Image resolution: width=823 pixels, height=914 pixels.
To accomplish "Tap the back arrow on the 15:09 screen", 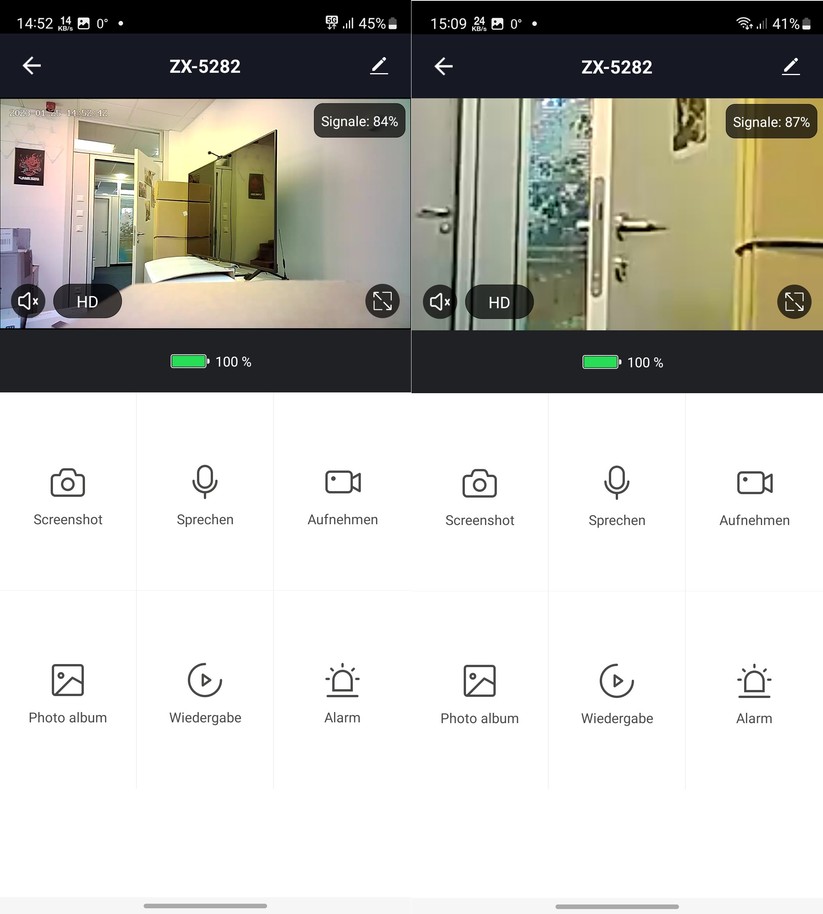I will pos(444,66).
